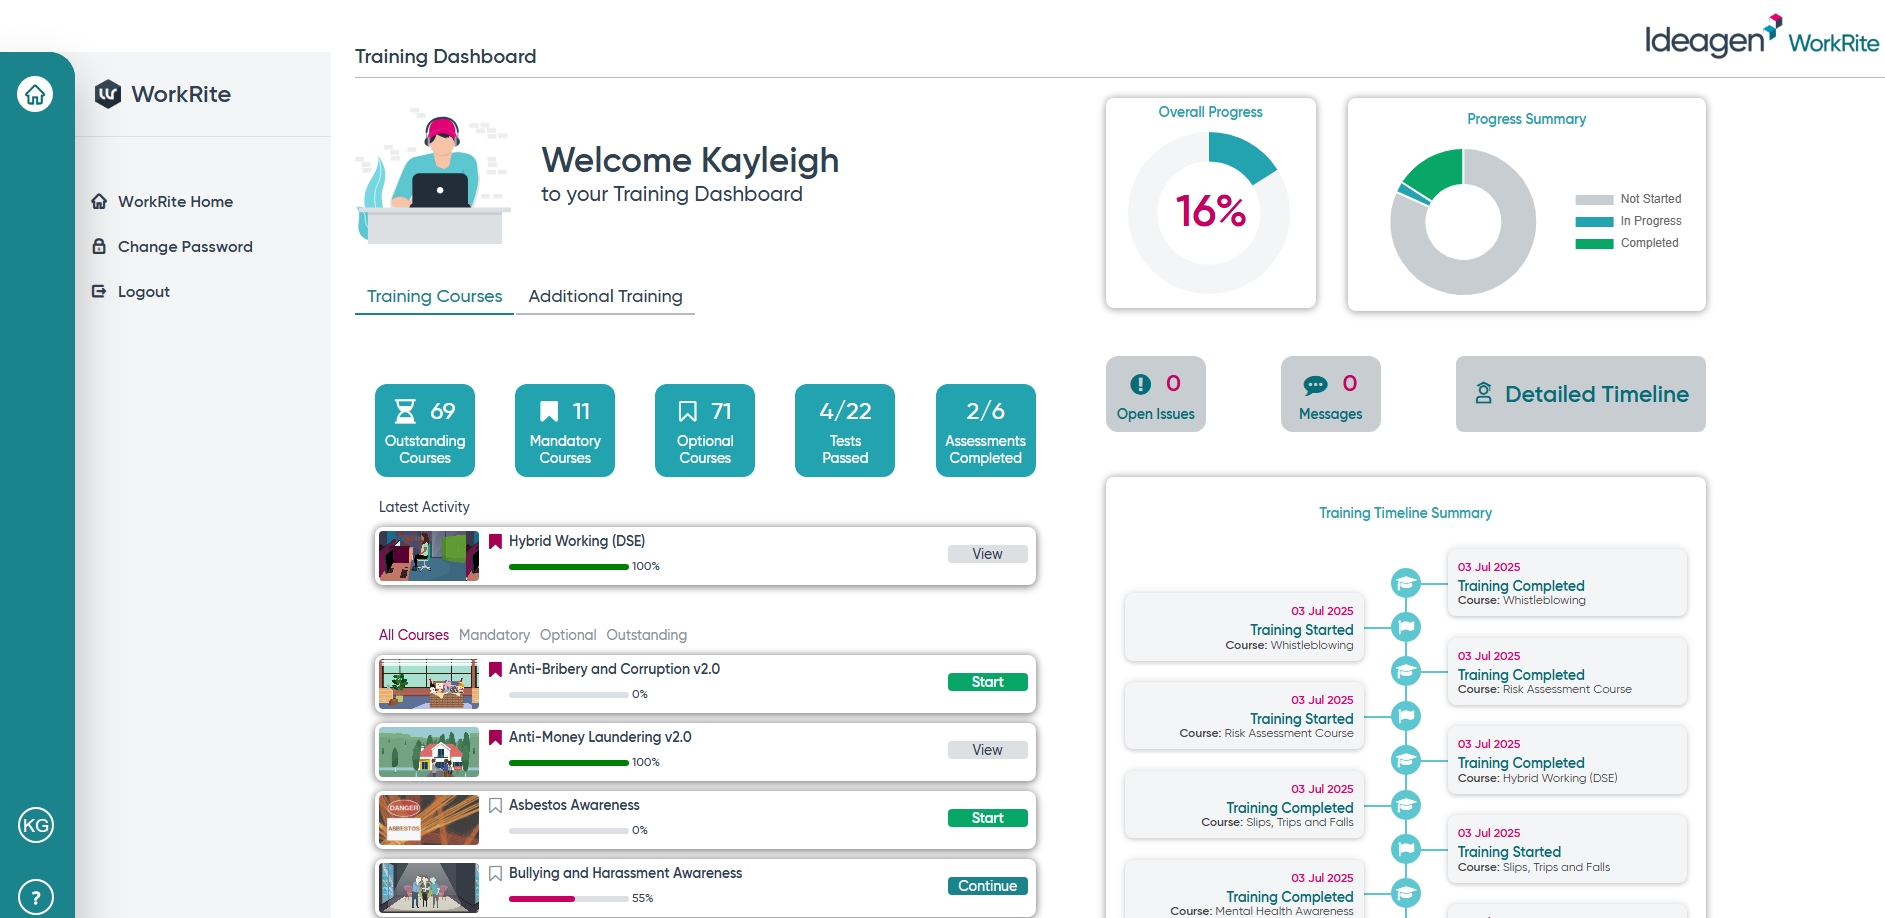1885x918 pixels.
Task: Open the Detailed Timeline
Action: coord(1580,394)
